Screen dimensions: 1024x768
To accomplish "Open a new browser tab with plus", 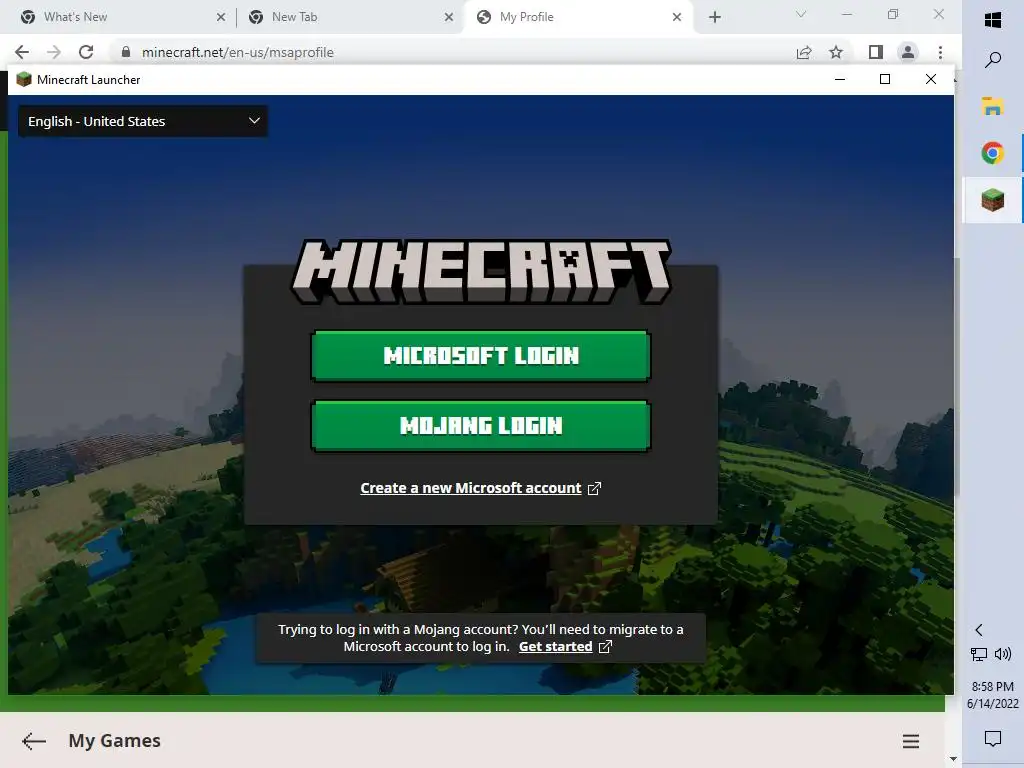I will [715, 17].
